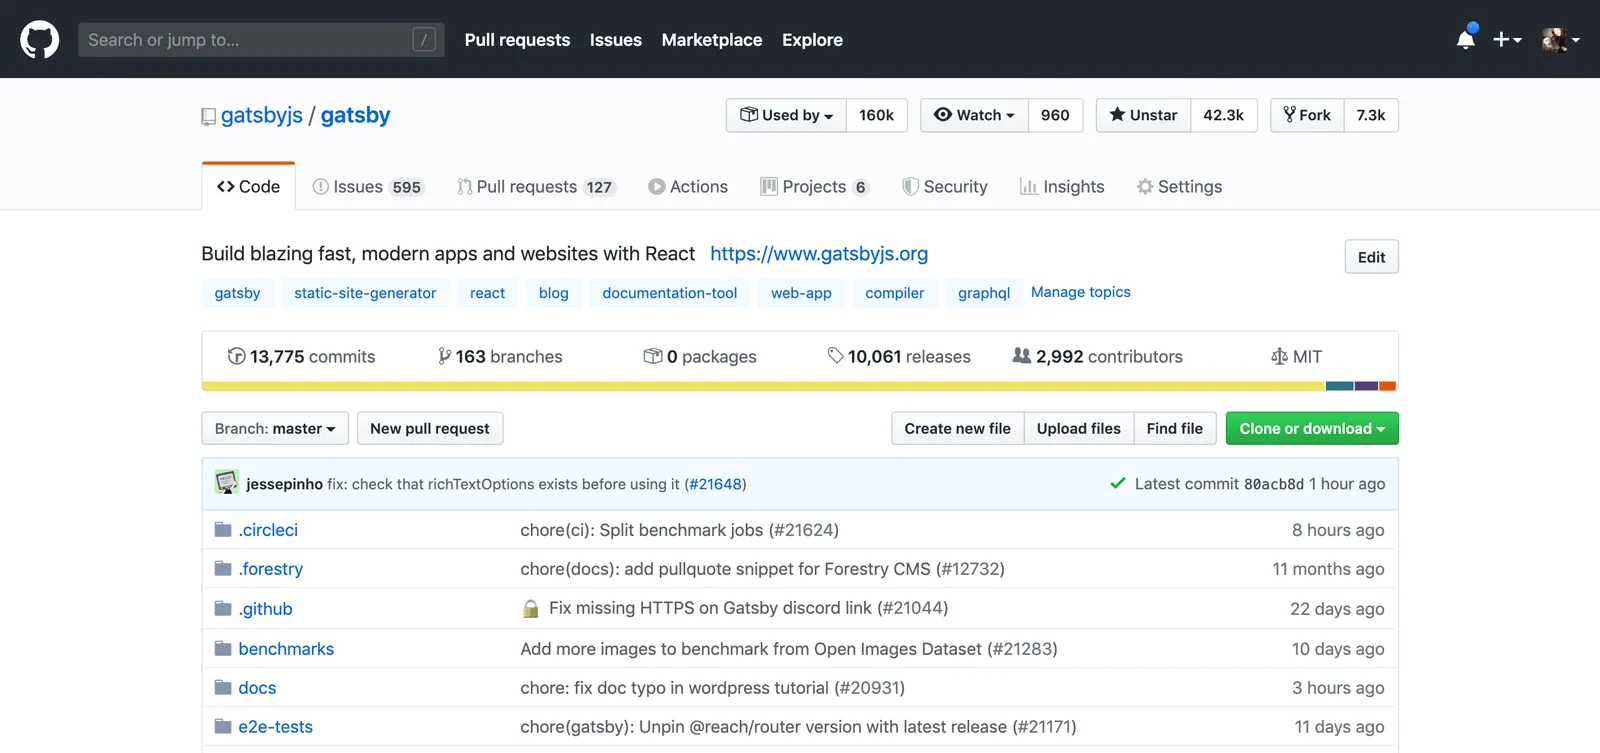Fork the repository
The image size is (1600, 753).
coord(1307,115)
